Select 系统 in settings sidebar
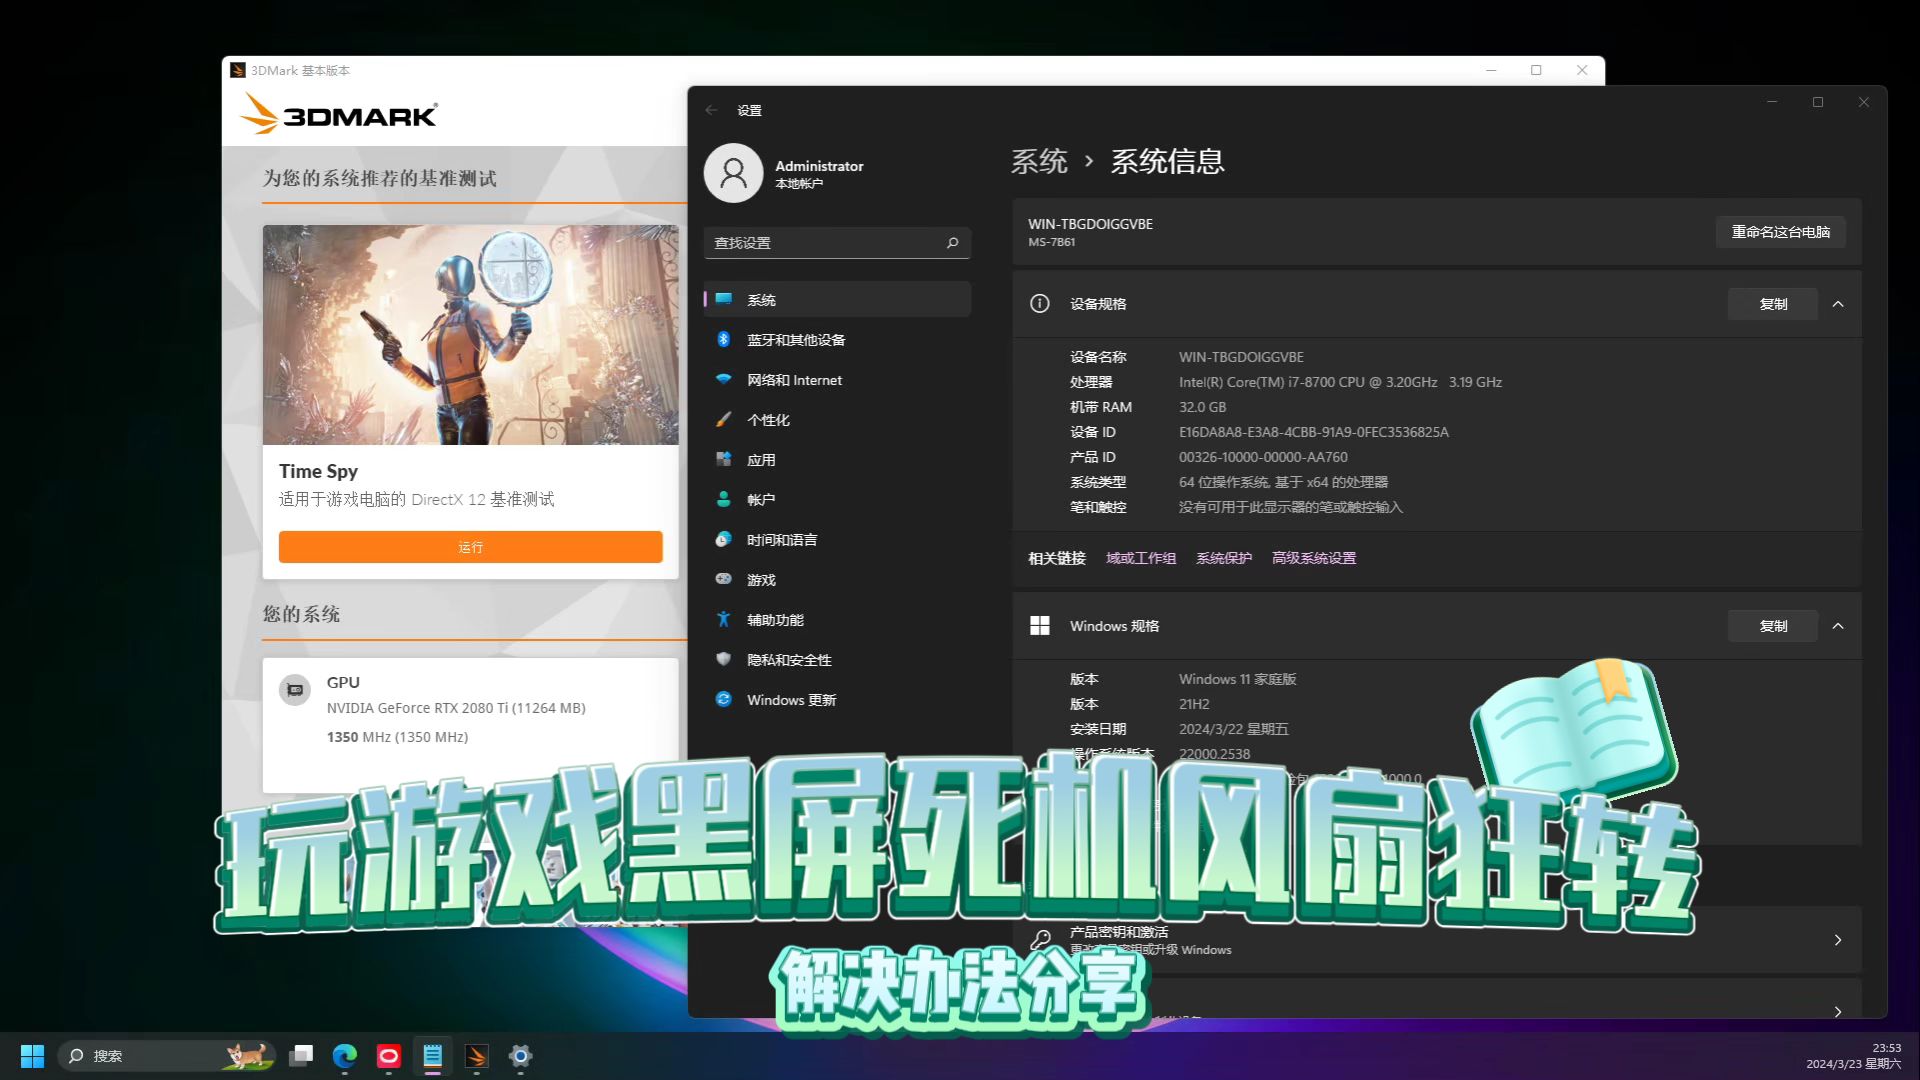Image resolution: width=1920 pixels, height=1080 pixels. (x=837, y=300)
